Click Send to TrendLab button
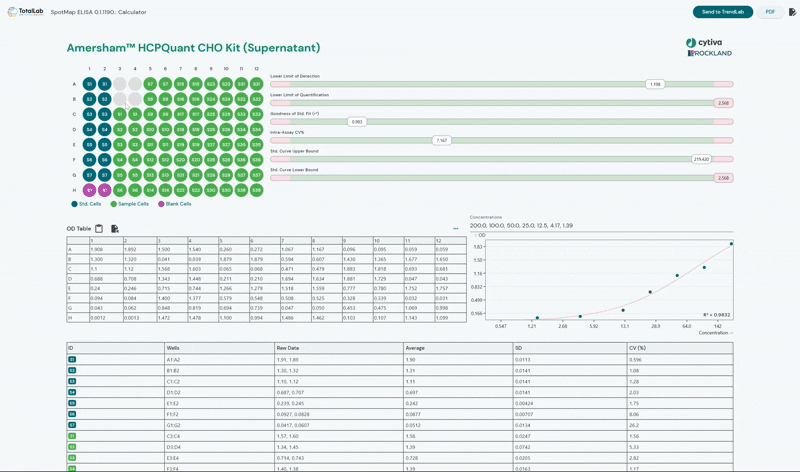The image size is (800, 472). tap(722, 12)
